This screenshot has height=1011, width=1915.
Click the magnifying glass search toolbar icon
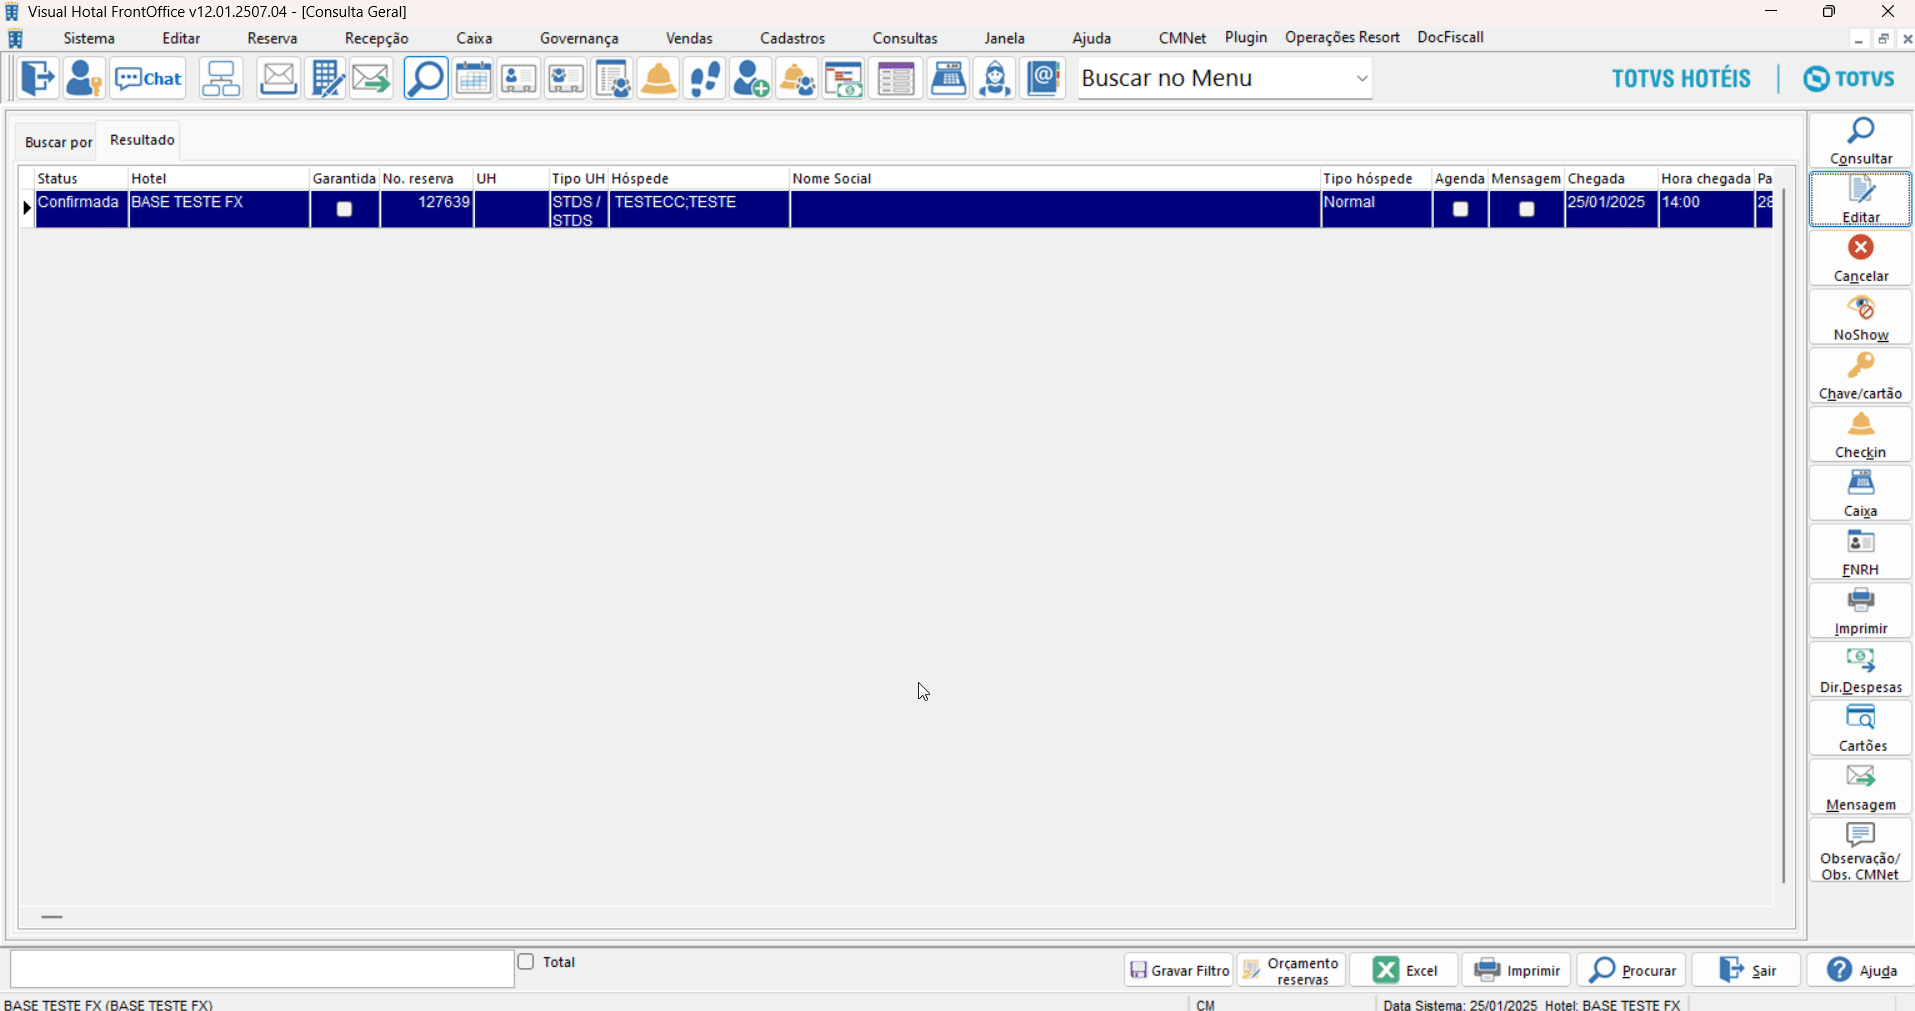pyautogui.click(x=426, y=78)
